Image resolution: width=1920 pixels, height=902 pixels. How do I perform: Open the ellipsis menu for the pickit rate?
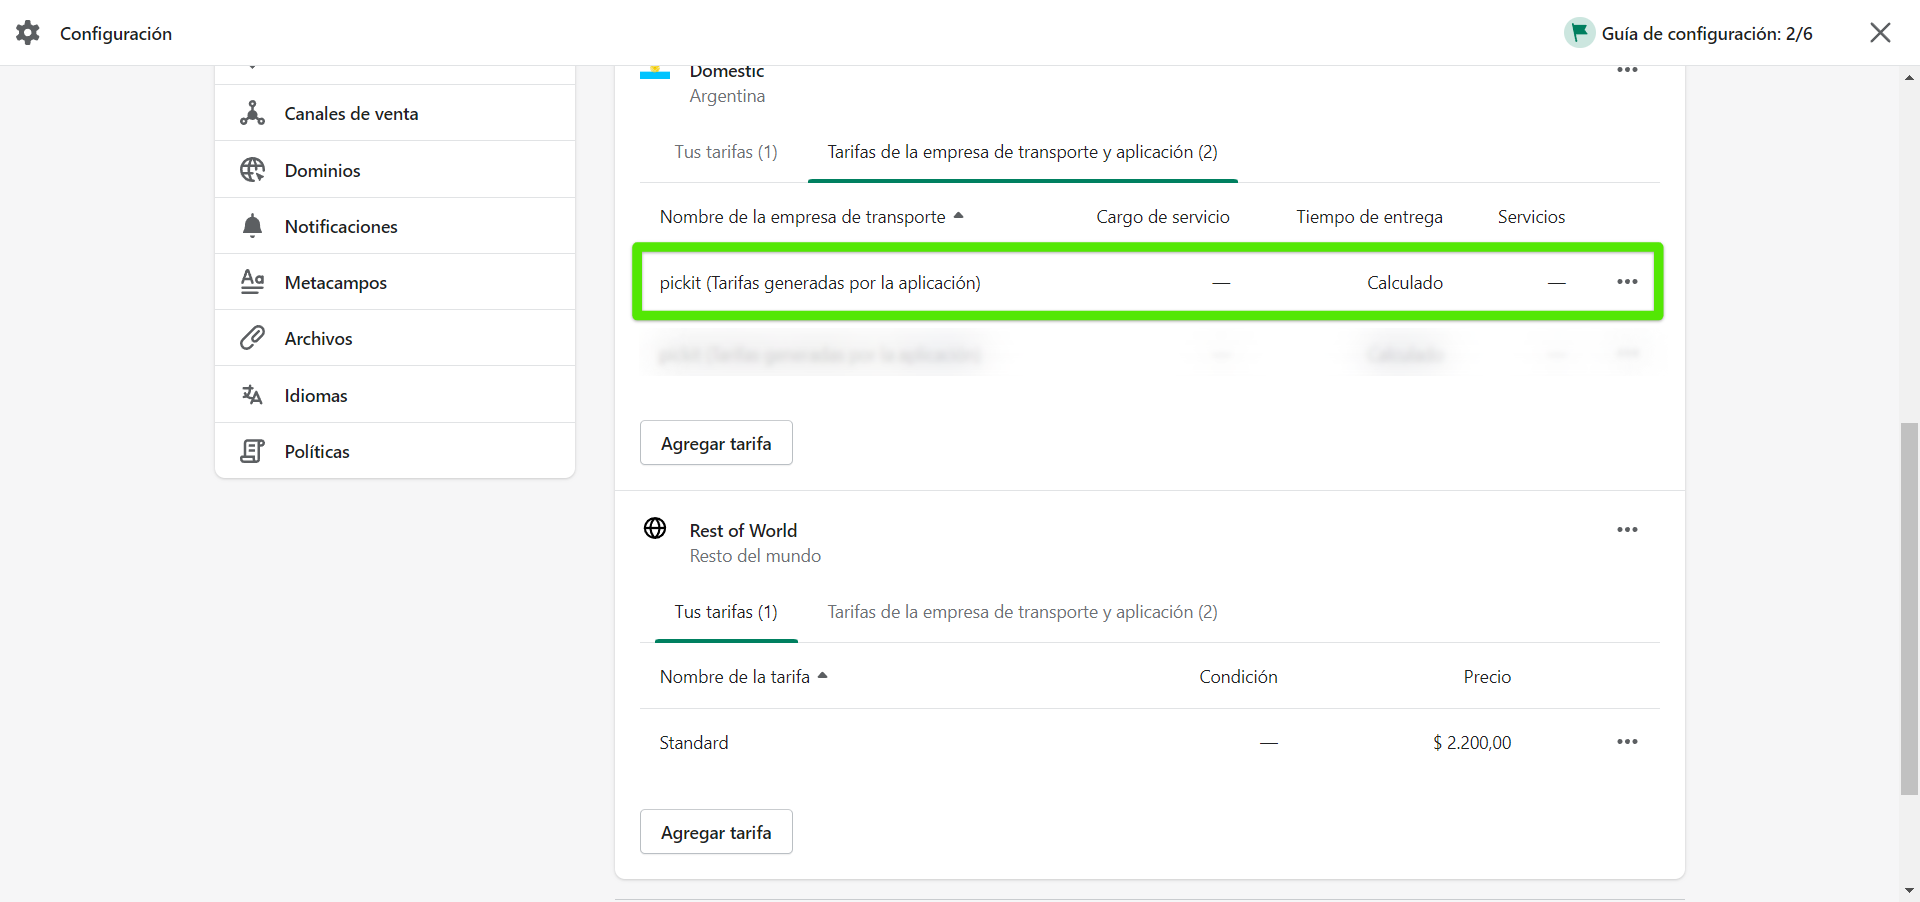pos(1626,281)
